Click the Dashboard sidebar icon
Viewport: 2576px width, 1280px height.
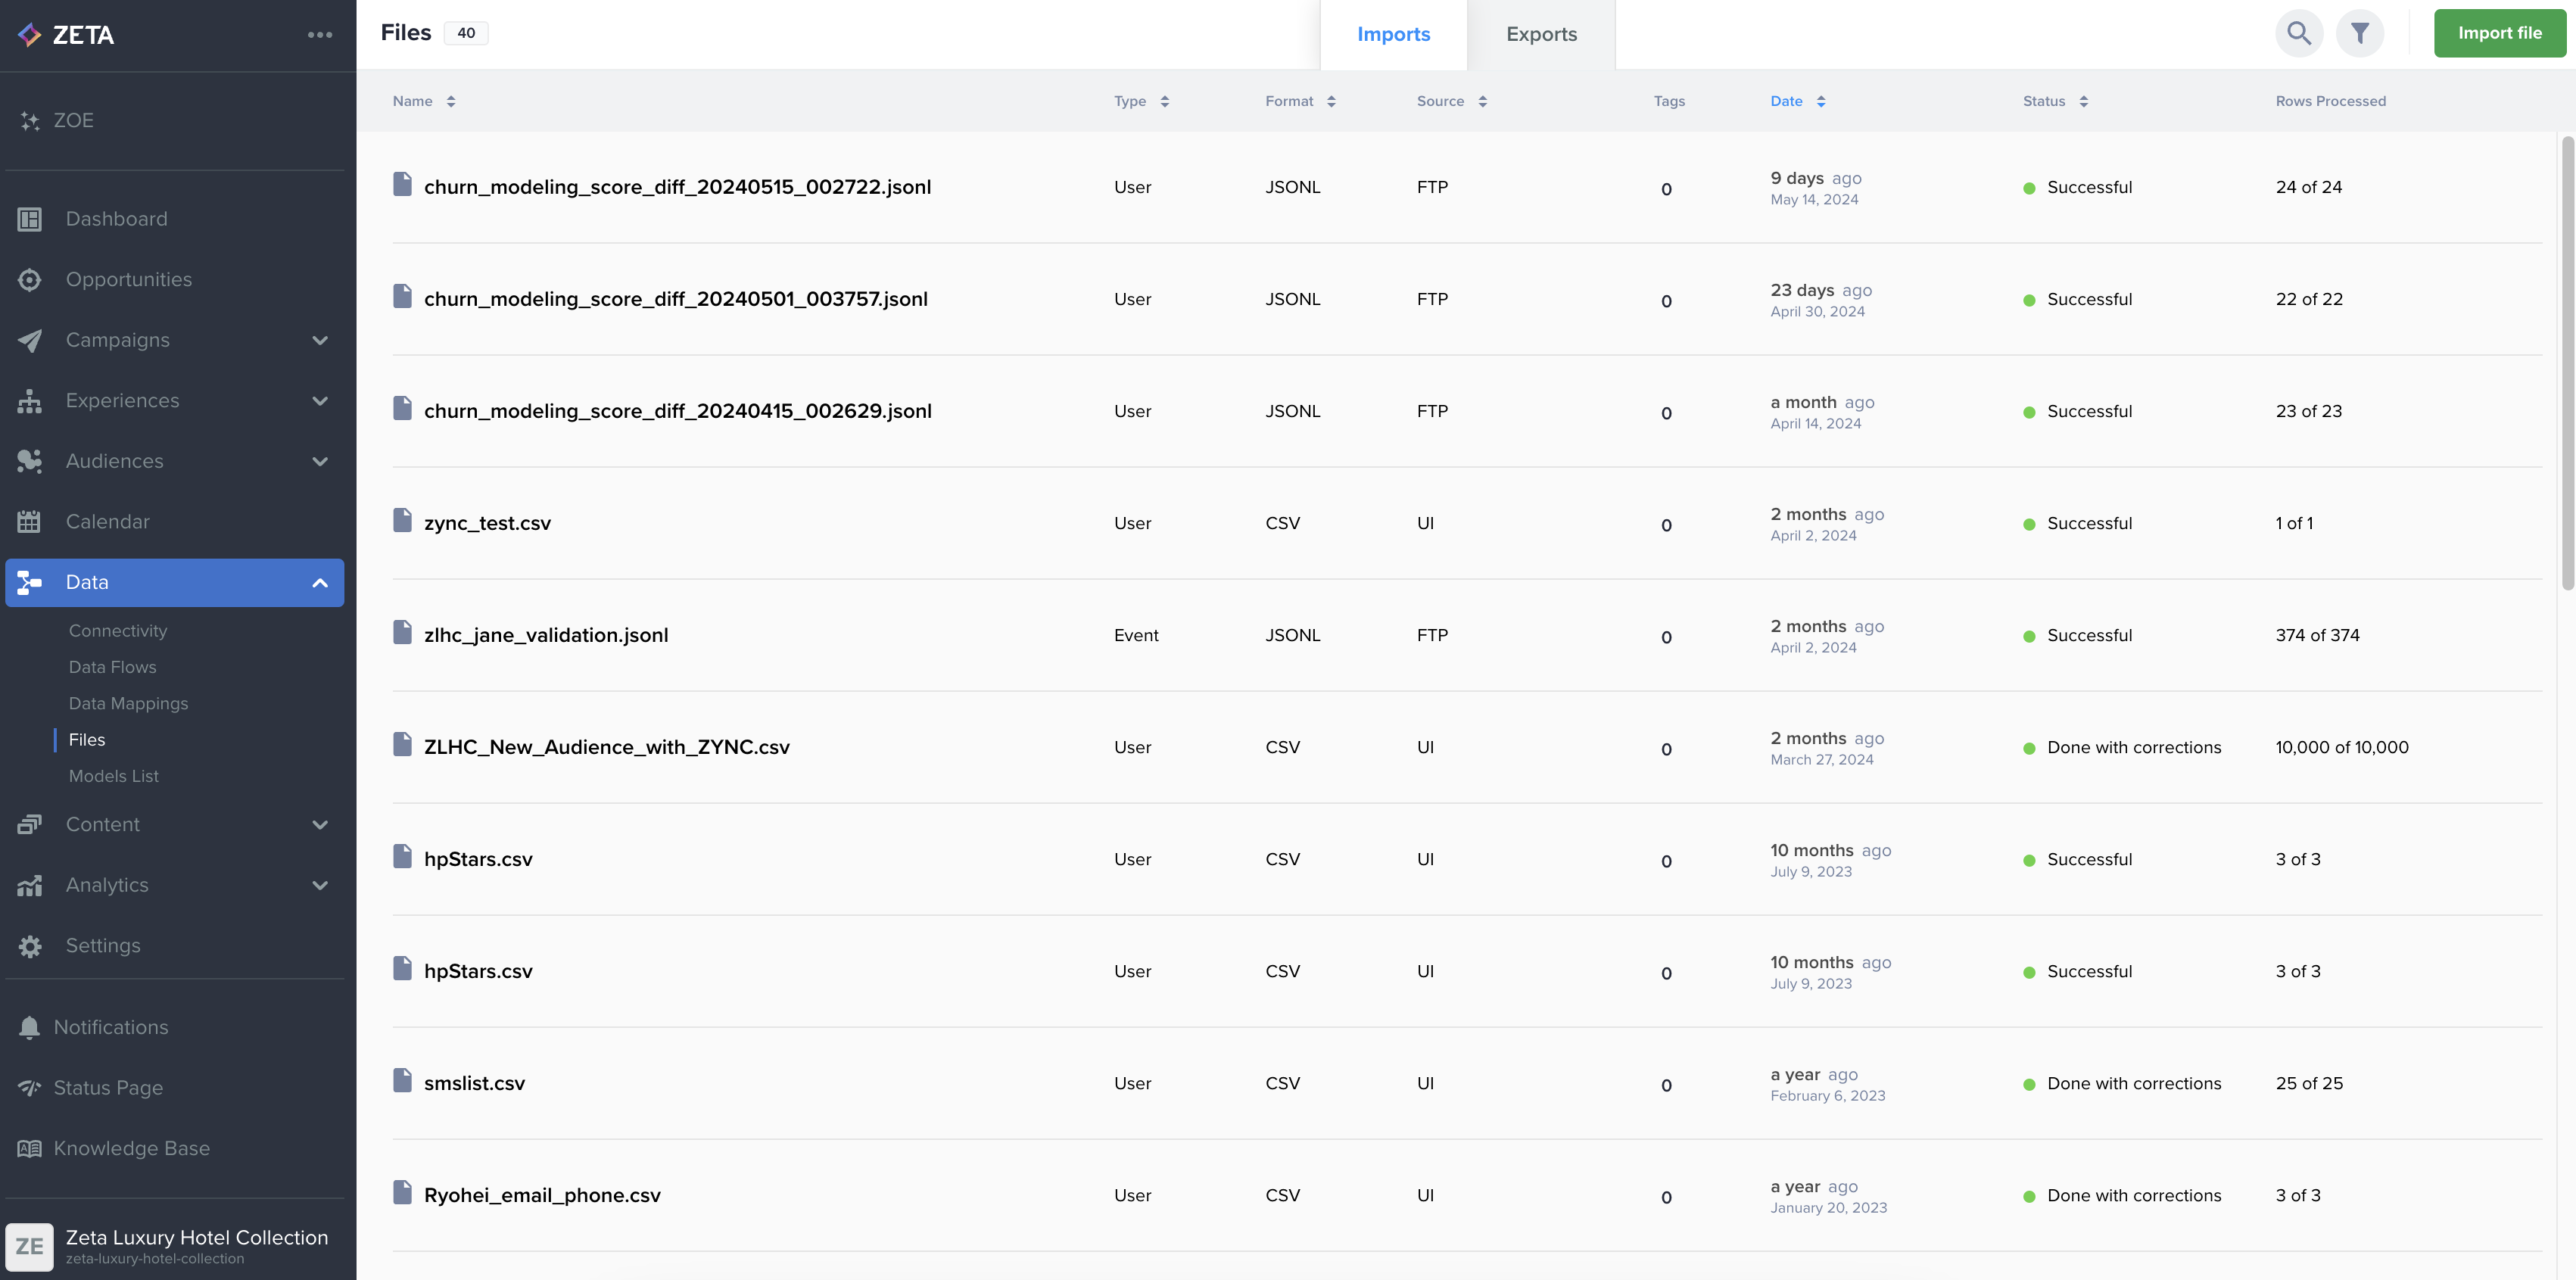click(30, 219)
